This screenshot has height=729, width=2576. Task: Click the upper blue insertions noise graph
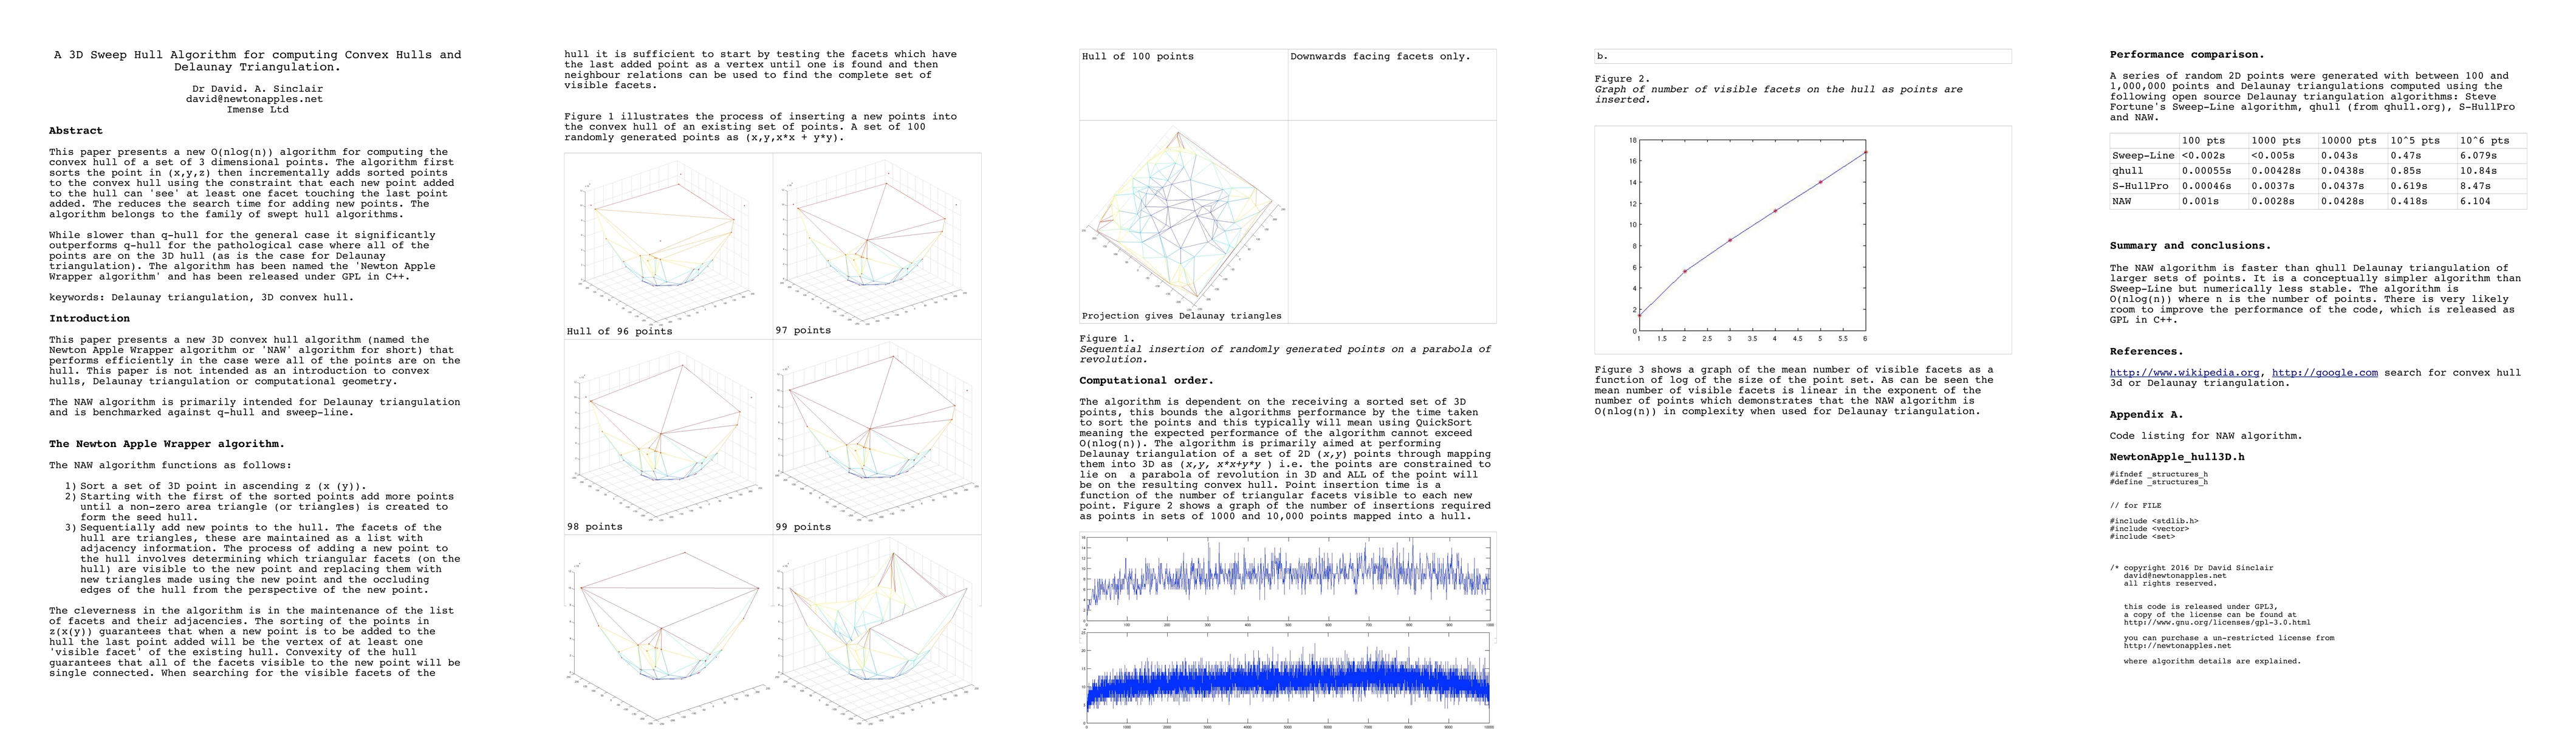click(1288, 579)
